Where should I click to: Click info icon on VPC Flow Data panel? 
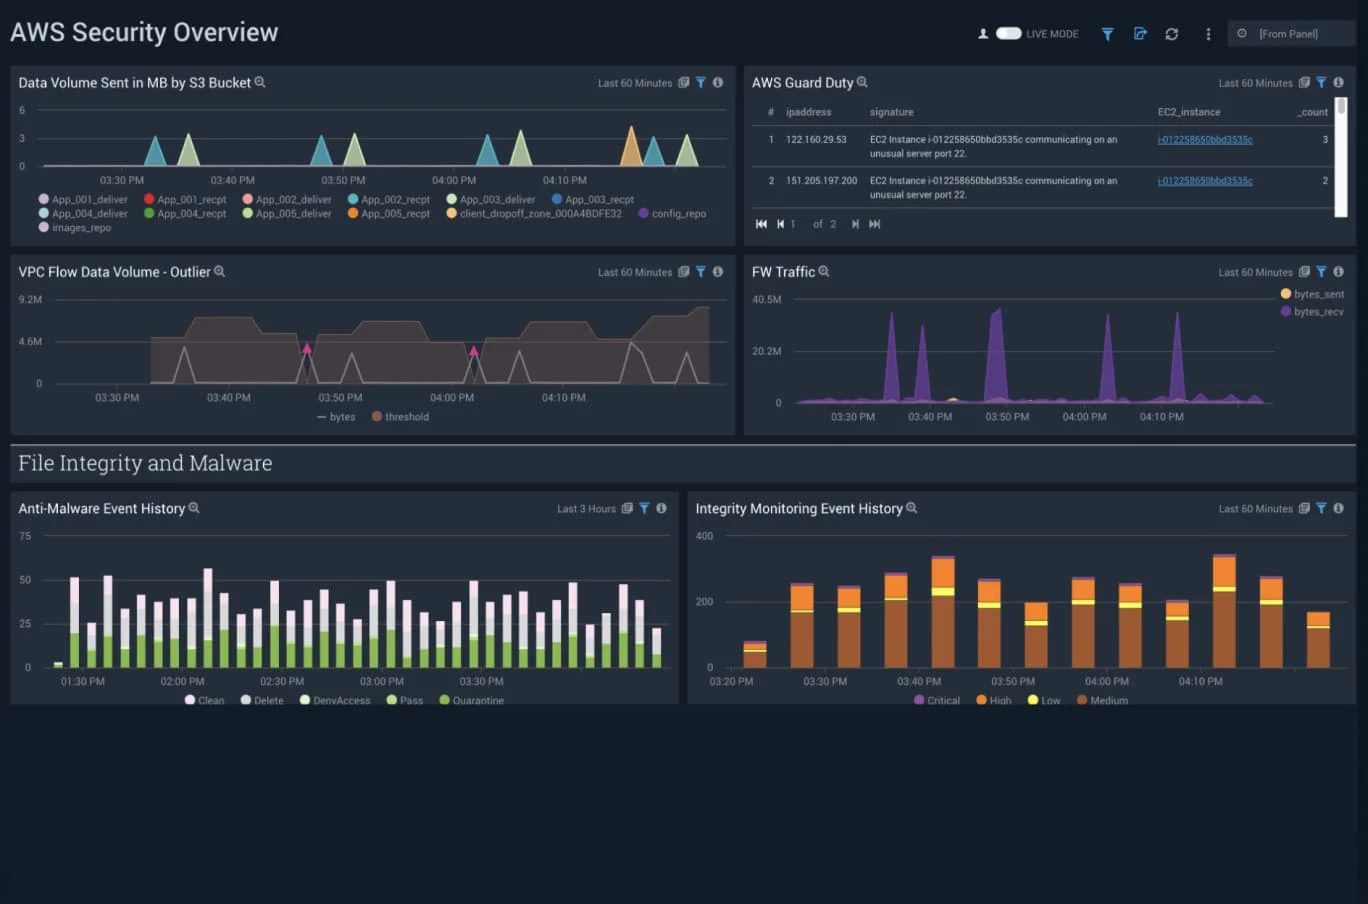tap(717, 272)
